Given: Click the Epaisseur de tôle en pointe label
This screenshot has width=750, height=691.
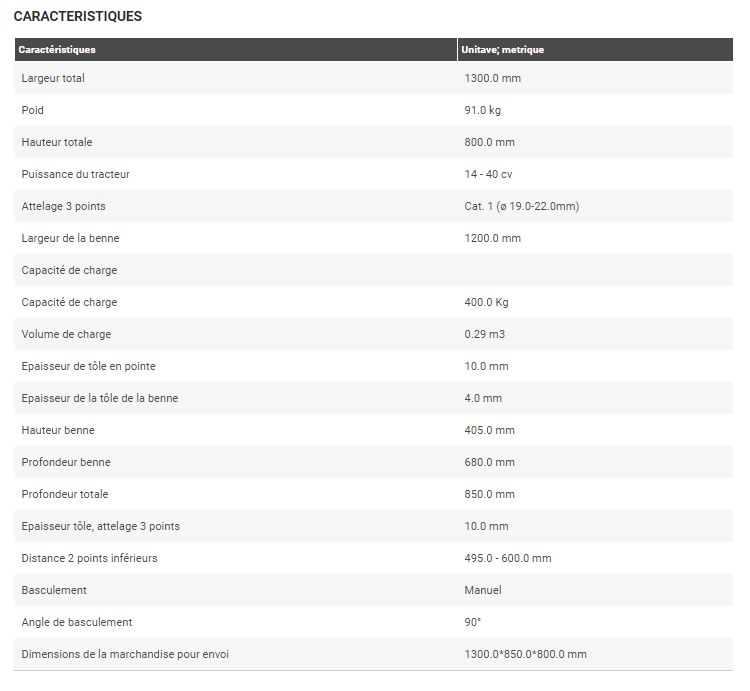Looking at the screenshot, I should tap(89, 366).
